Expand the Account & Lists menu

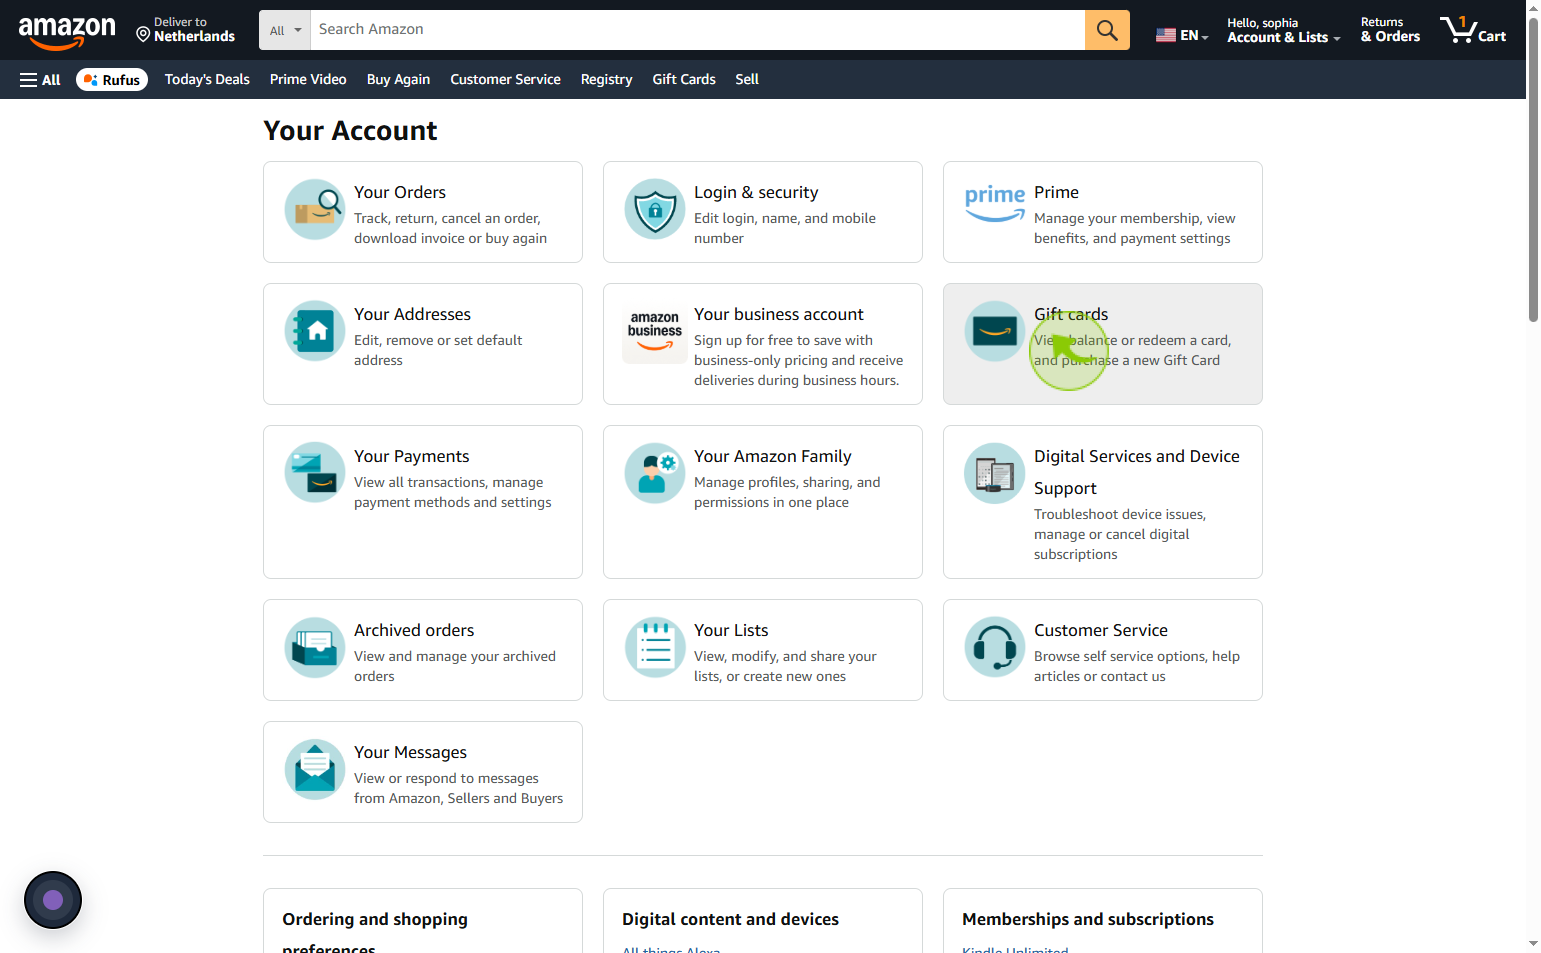(1283, 30)
